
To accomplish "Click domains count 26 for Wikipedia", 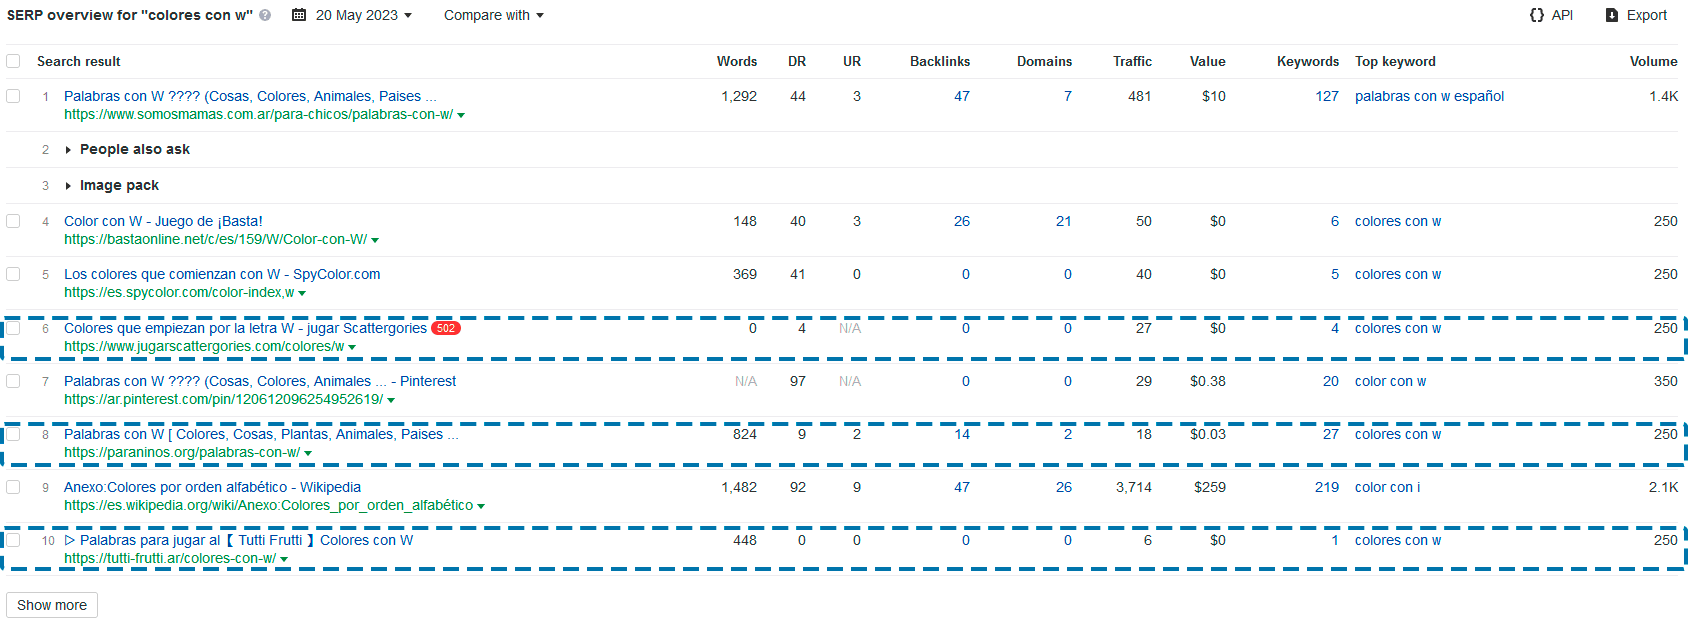I will point(1064,487).
